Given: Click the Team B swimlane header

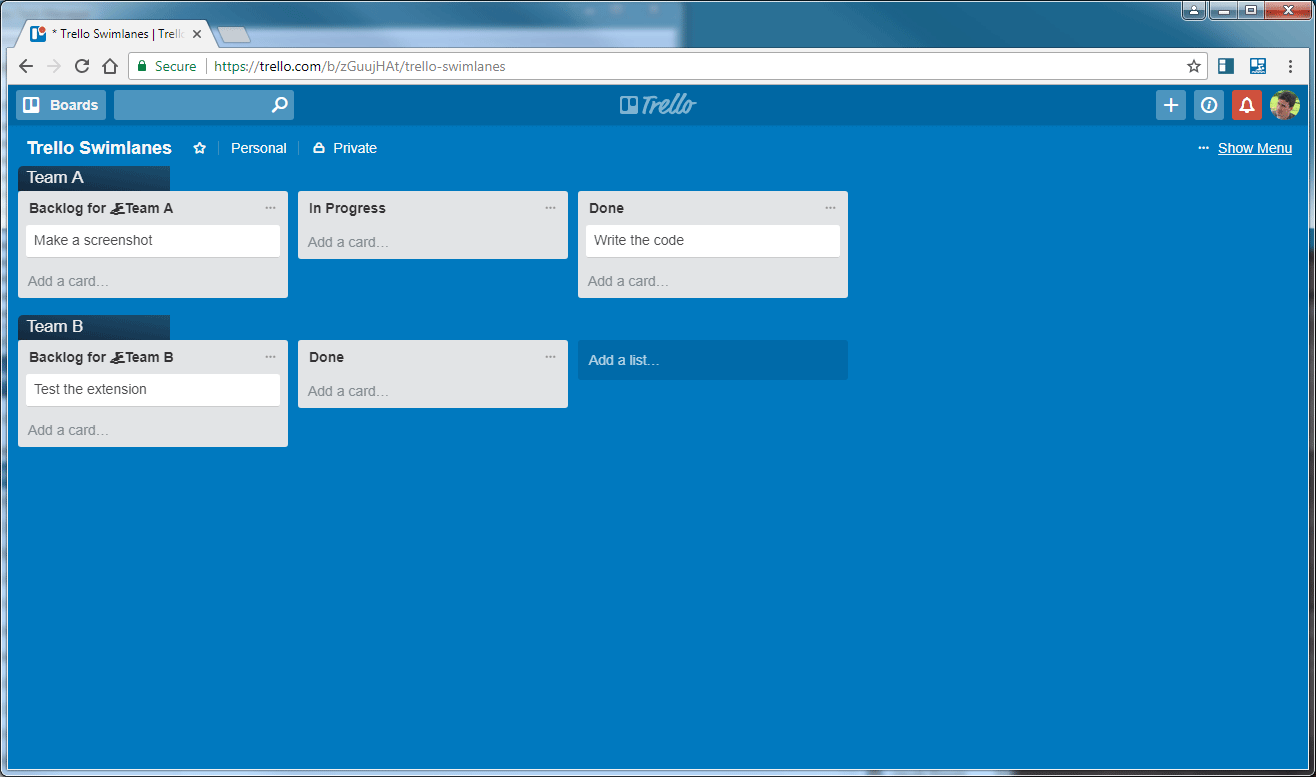Looking at the screenshot, I should pyautogui.click(x=94, y=327).
